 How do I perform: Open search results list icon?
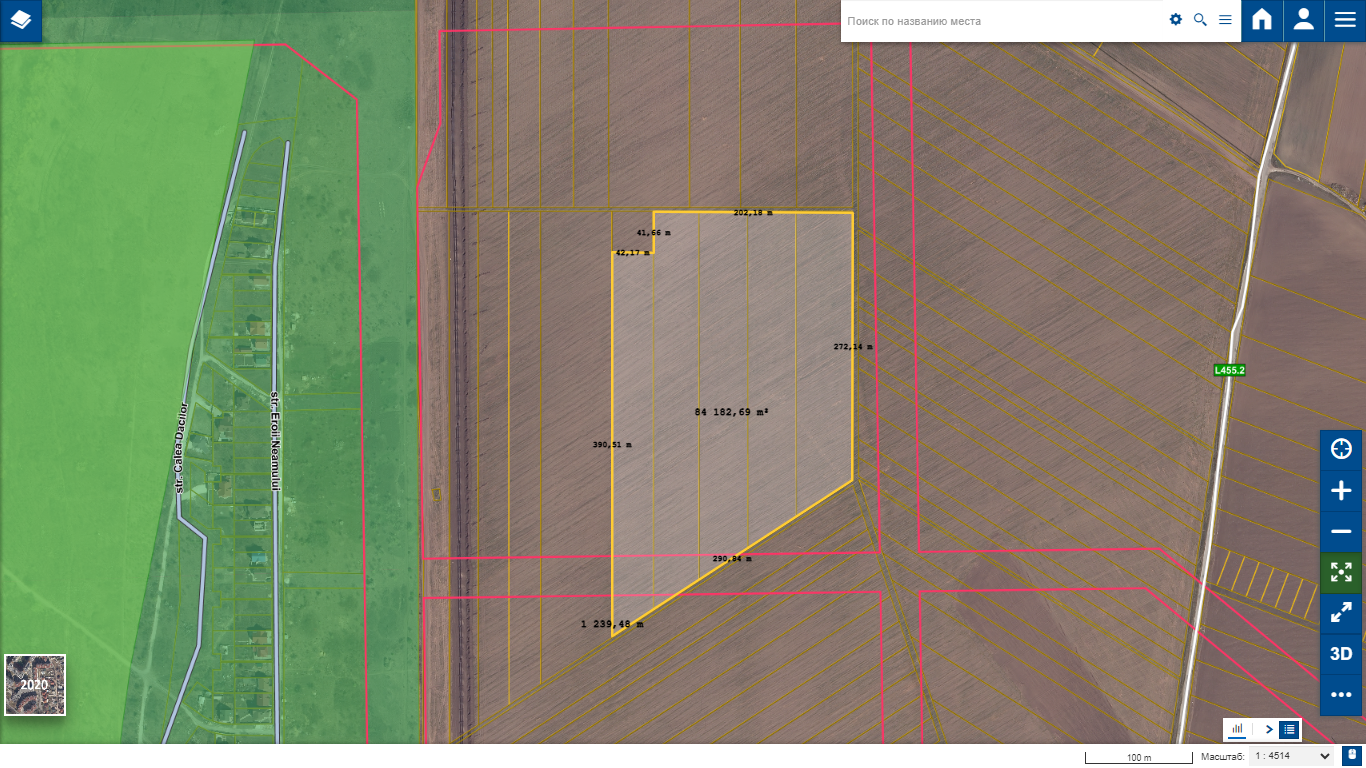click(x=1225, y=20)
